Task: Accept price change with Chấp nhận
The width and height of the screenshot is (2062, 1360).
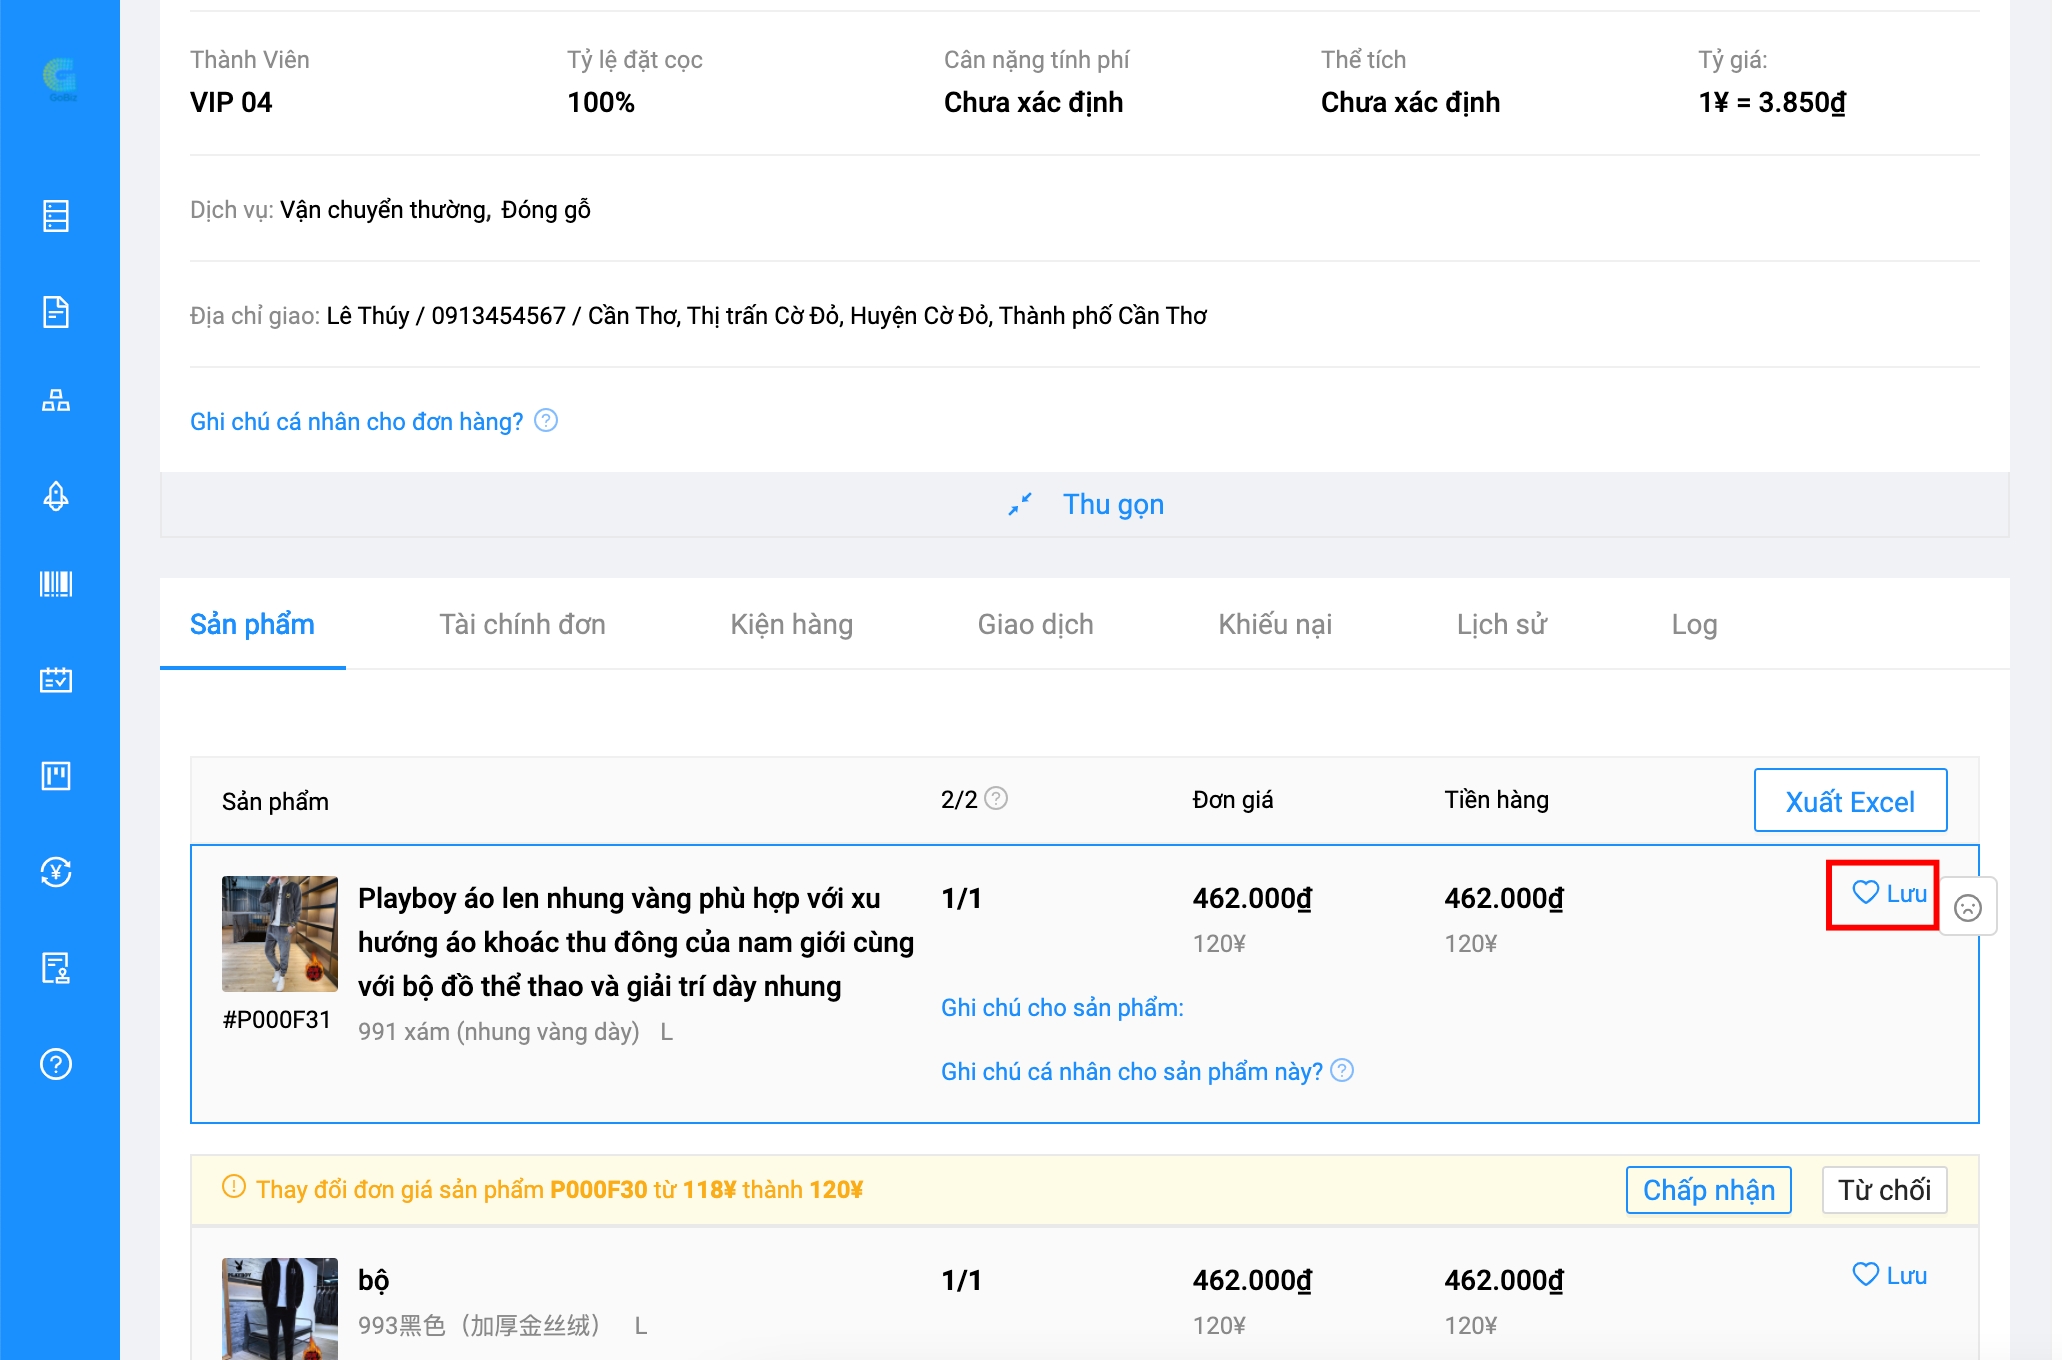Action: (x=1707, y=1189)
